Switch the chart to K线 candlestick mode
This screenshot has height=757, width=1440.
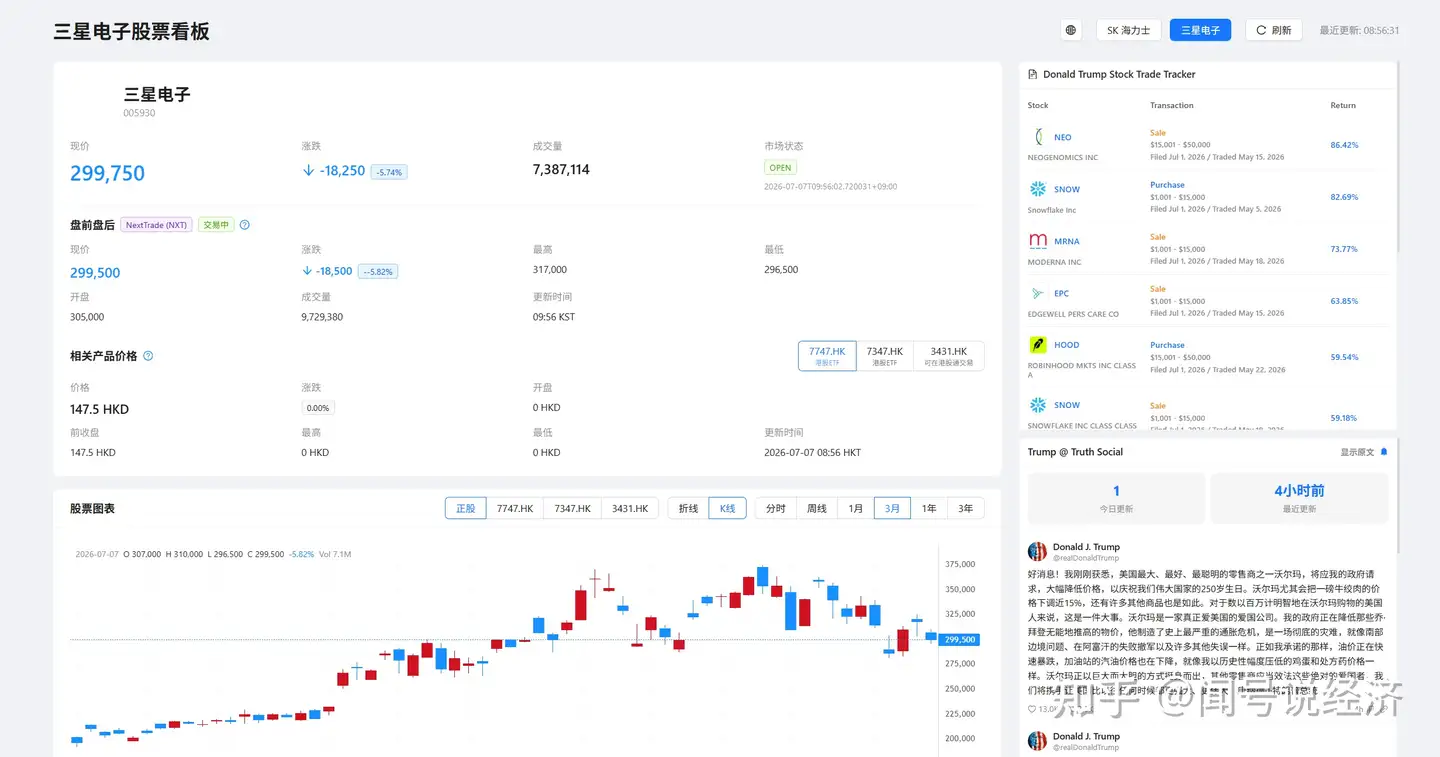tap(727, 508)
